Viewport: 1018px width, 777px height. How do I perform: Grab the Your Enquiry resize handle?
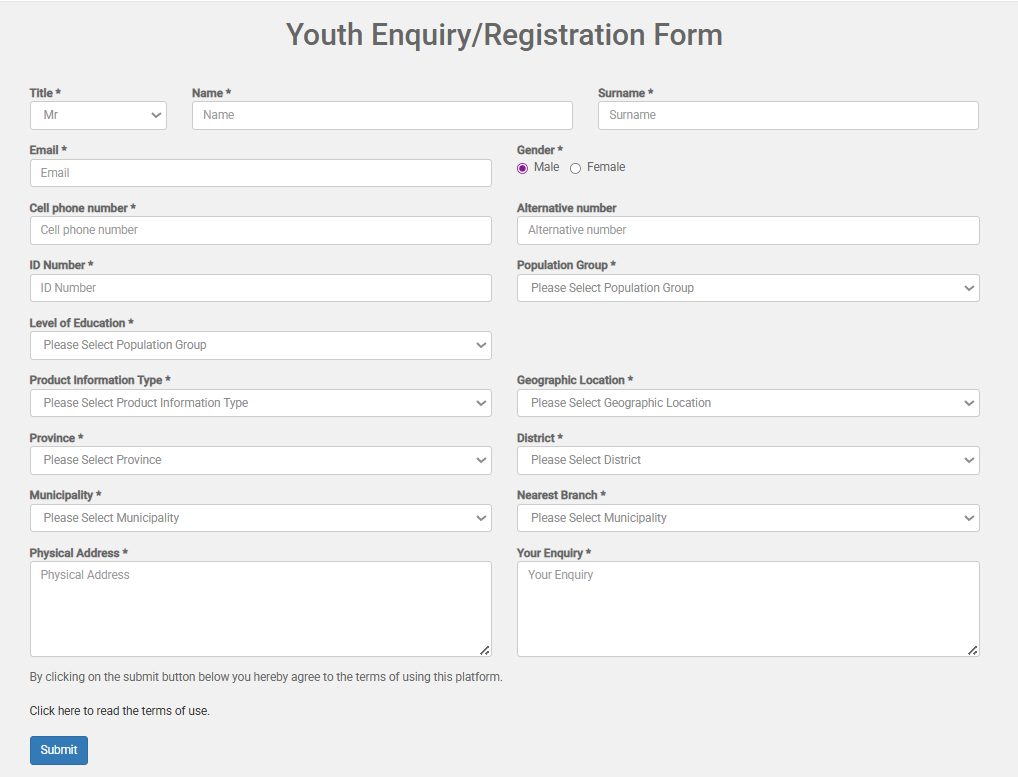972,650
